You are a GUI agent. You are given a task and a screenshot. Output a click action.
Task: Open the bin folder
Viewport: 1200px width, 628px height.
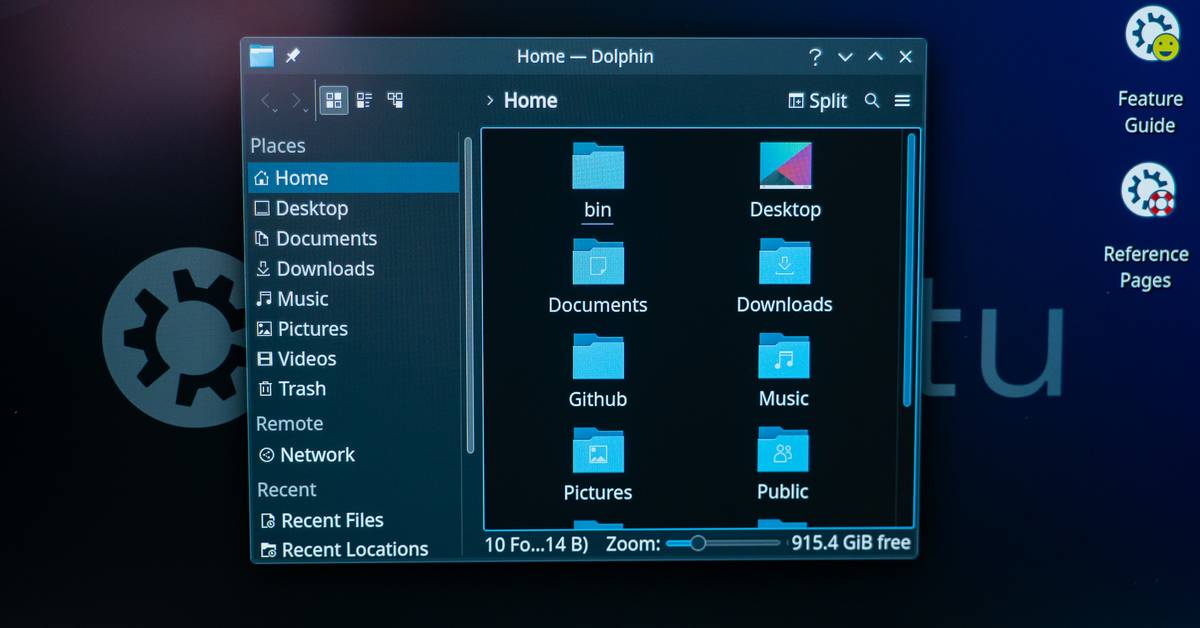[x=598, y=168]
